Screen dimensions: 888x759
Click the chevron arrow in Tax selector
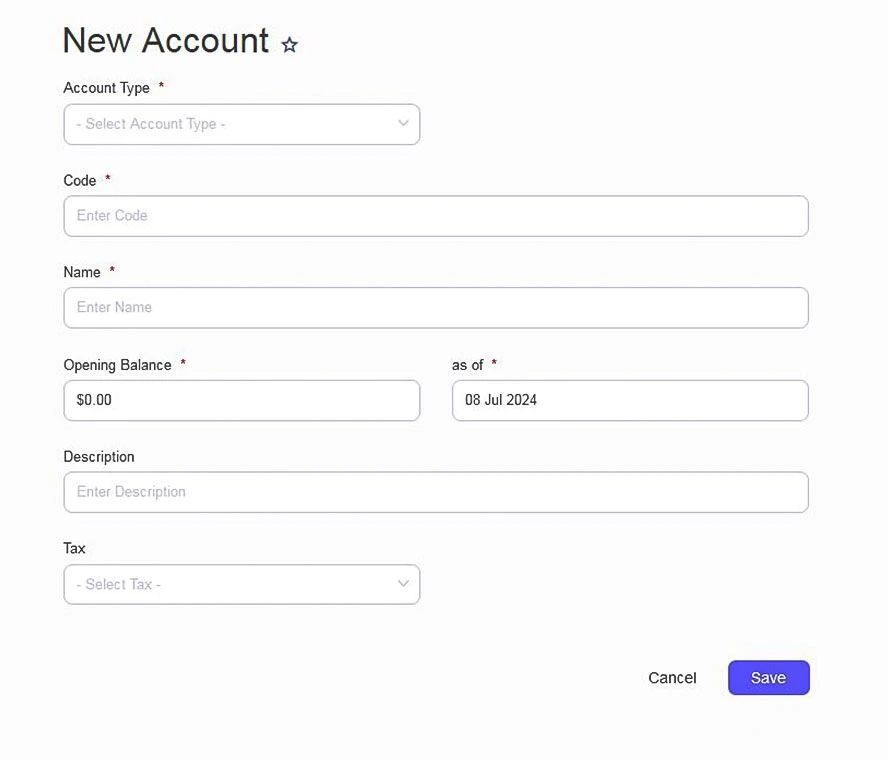point(403,584)
